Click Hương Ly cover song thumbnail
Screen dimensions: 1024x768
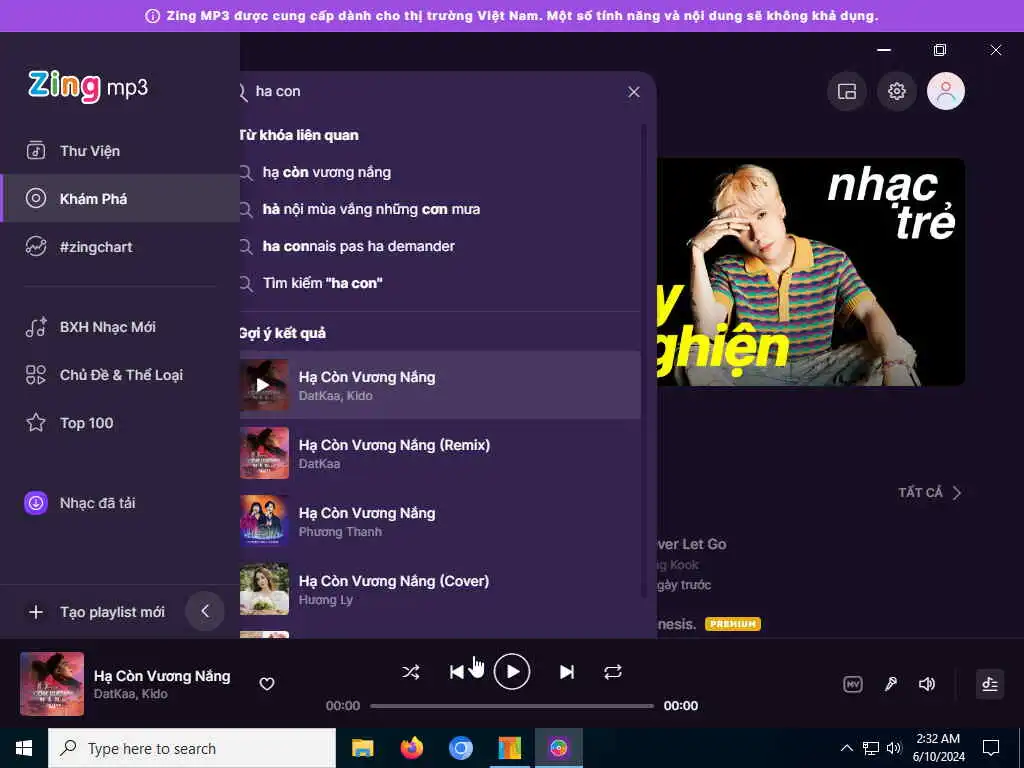[264, 589]
